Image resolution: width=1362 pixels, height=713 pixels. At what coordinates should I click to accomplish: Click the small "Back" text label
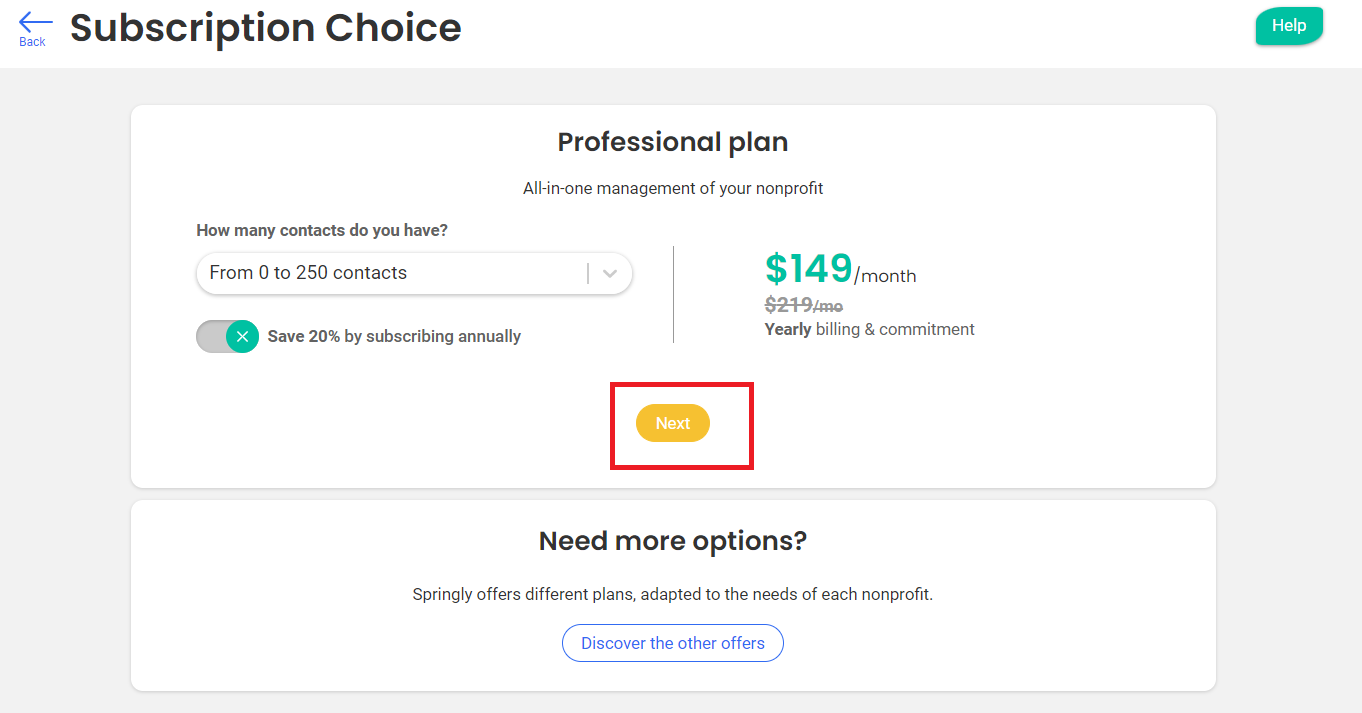coord(32,42)
